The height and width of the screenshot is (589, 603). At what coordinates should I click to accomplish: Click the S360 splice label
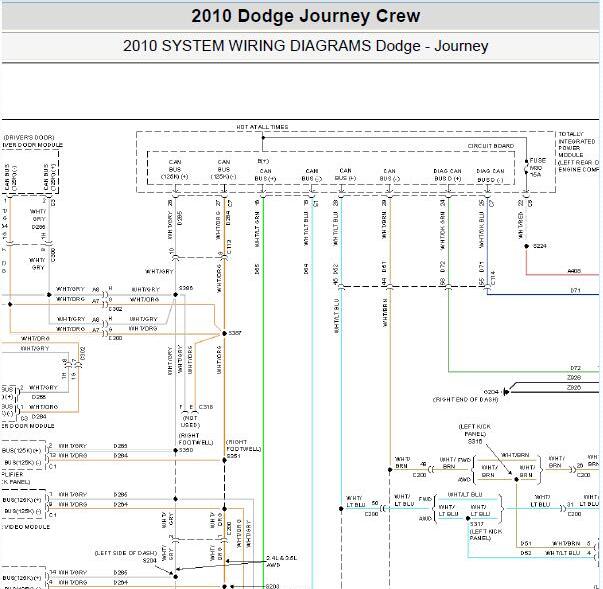pyautogui.click(x=186, y=449)
